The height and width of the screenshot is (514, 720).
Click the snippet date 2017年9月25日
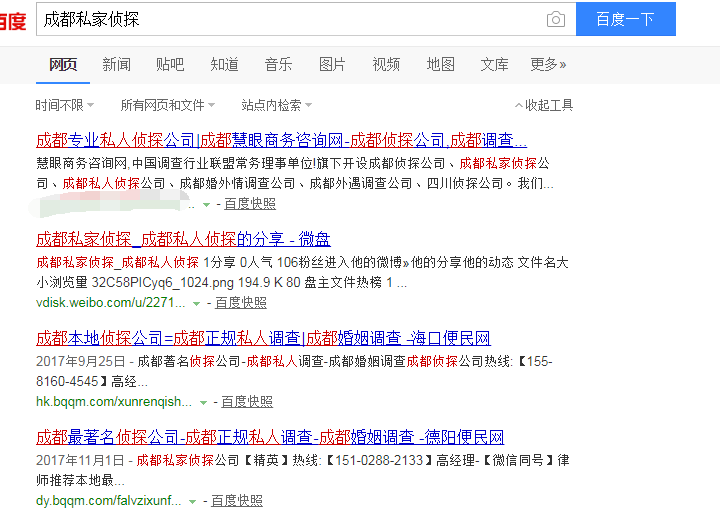(x=81, y=361)
